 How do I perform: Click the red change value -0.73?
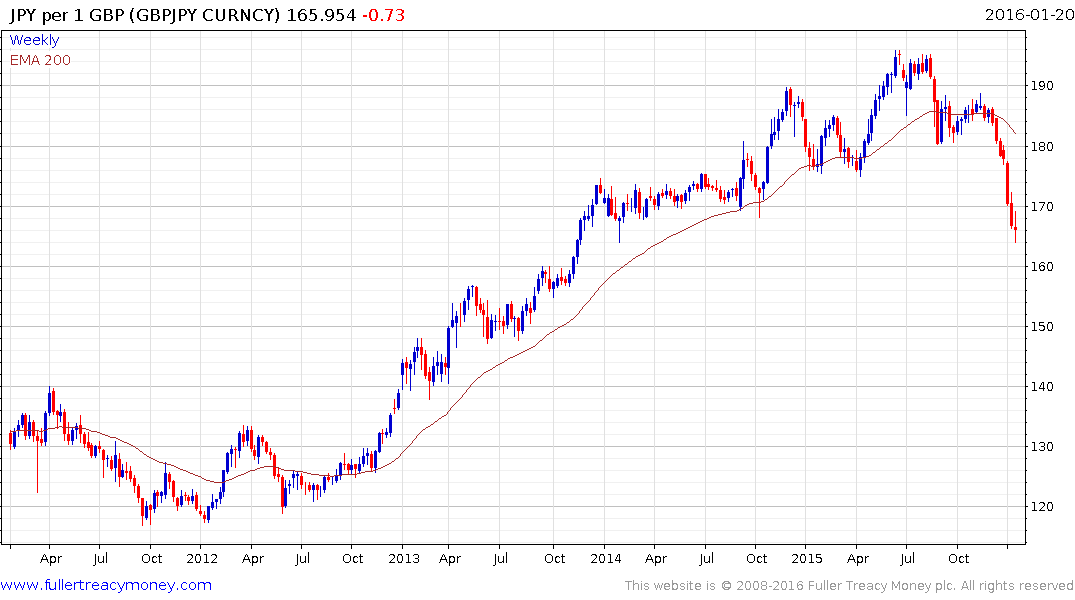383,15
